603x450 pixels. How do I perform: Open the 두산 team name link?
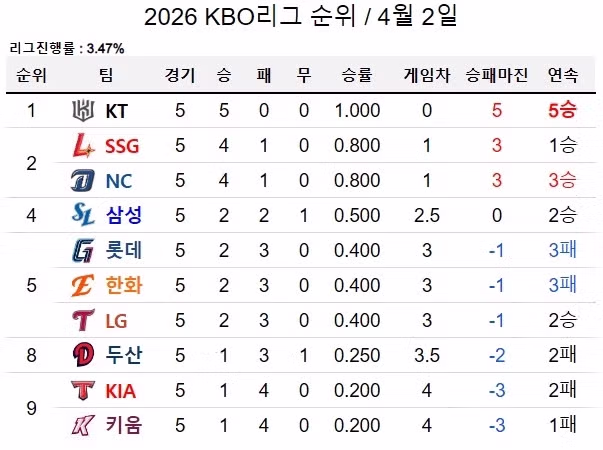click(123, 355)
